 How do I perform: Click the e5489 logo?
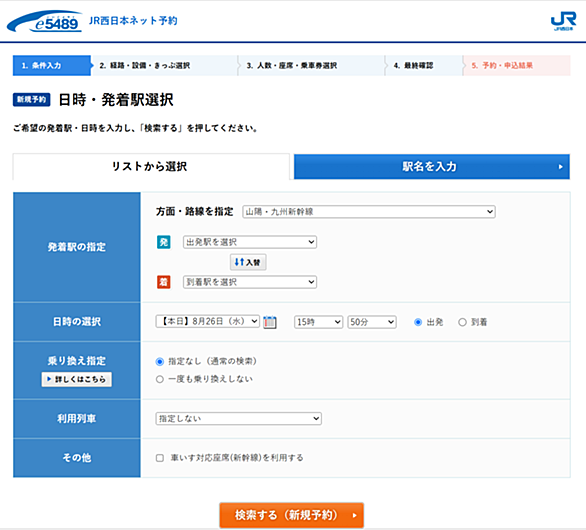44,21
